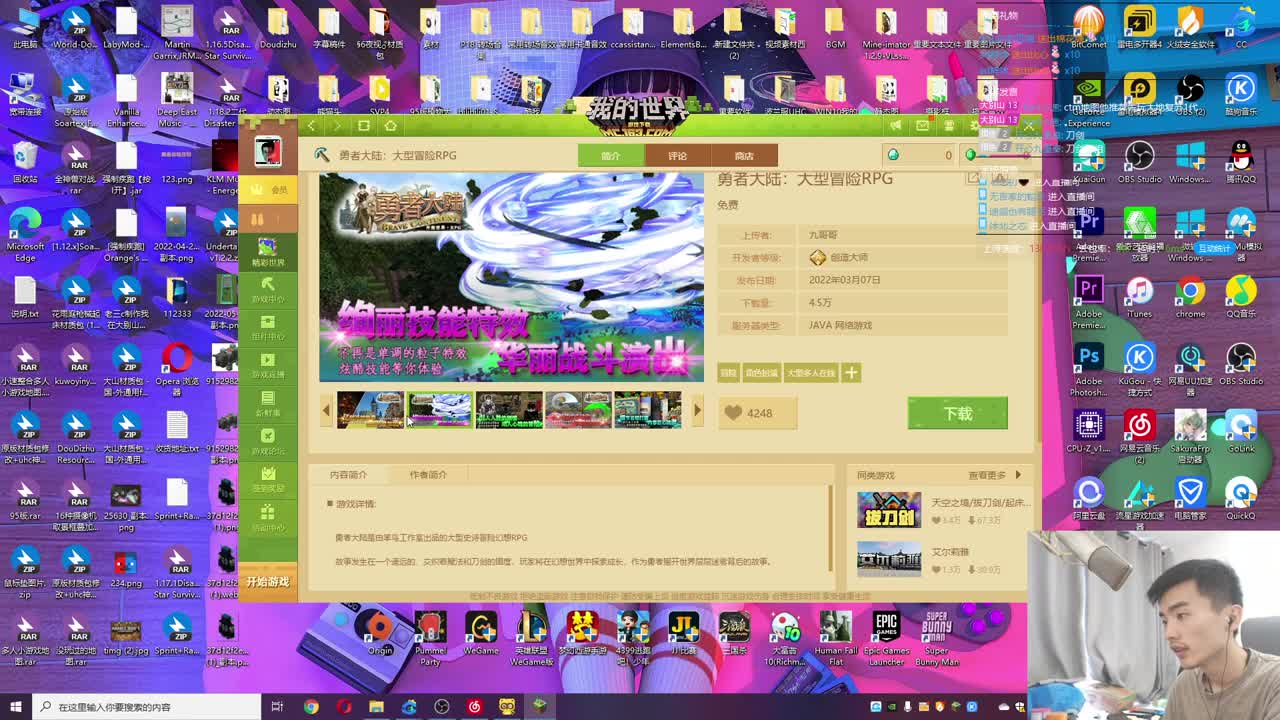Select the QuickQ desktop shortcut

pyautogui.click(x=1240, y=499)
